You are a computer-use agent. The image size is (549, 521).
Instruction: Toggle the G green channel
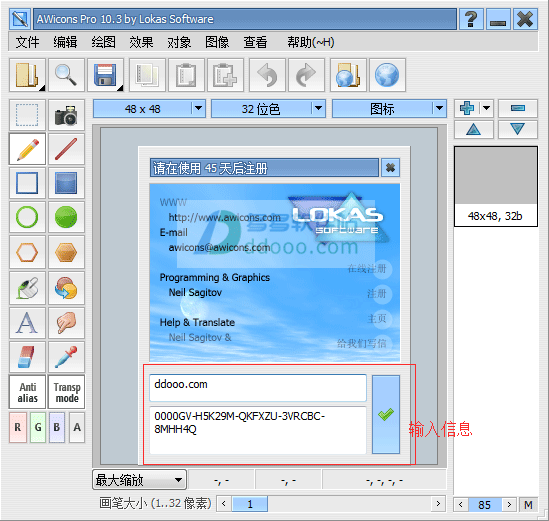pos(38,427)
